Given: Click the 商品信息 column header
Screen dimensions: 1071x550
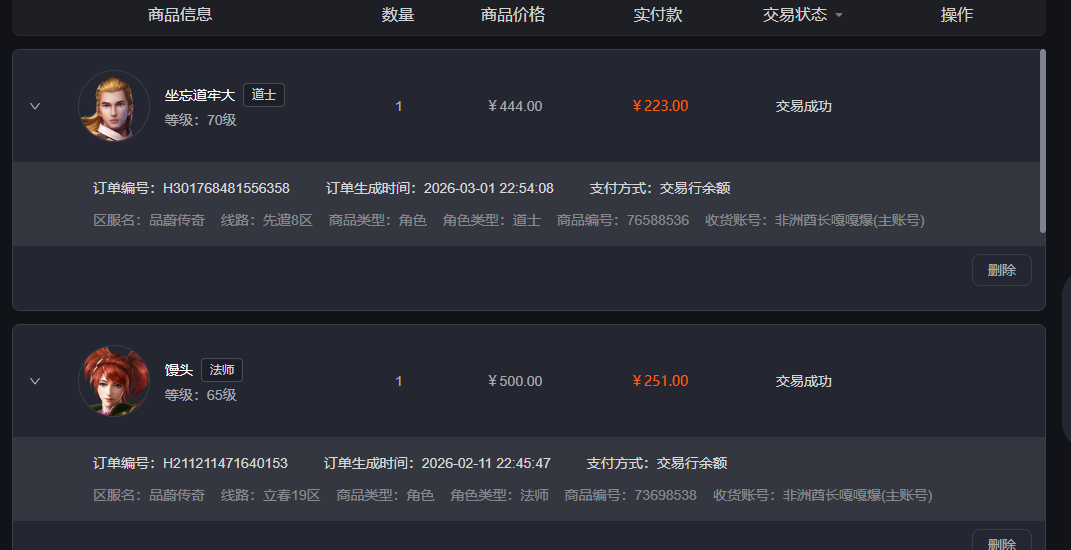Looking at the screenshot, I should tap(180, 14).
